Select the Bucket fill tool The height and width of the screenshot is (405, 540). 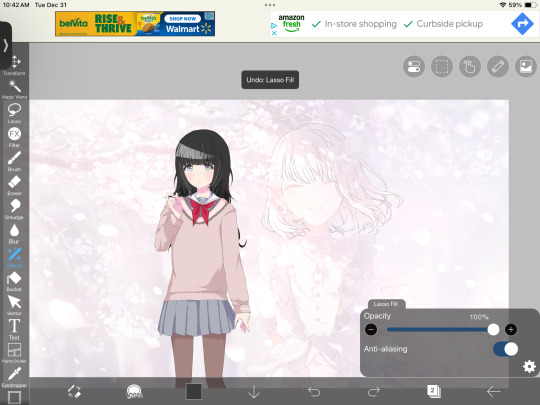pyautogui.click(x=14, y=281)
